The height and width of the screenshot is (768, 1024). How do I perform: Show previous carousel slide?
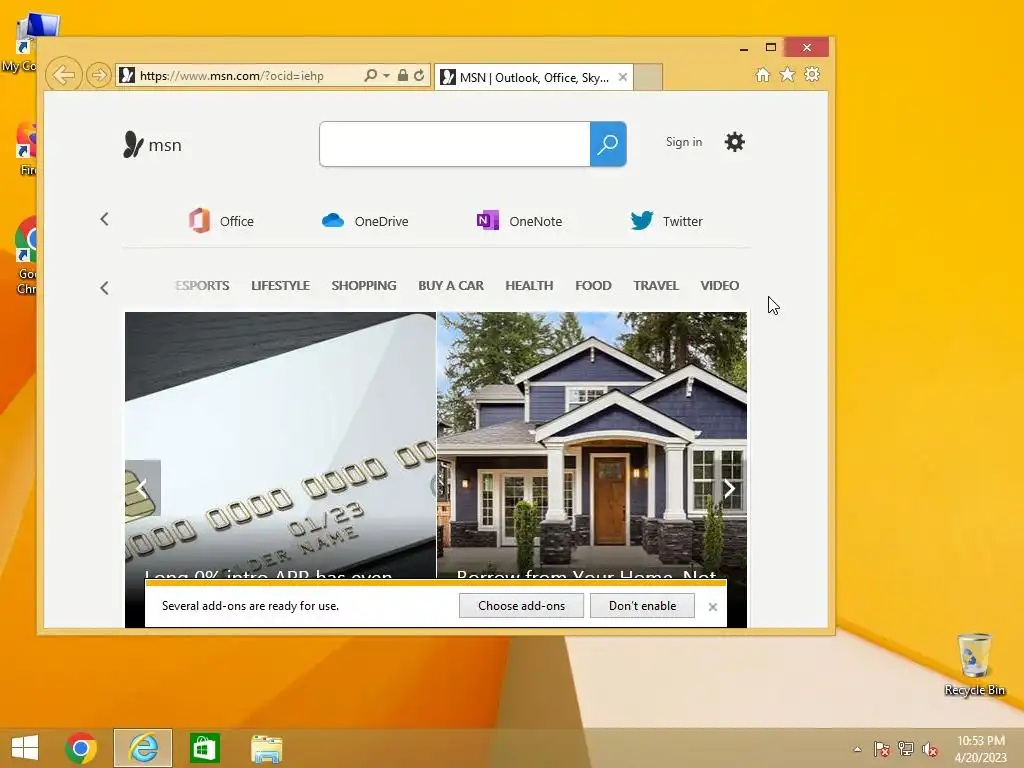(x=142, y=488)
